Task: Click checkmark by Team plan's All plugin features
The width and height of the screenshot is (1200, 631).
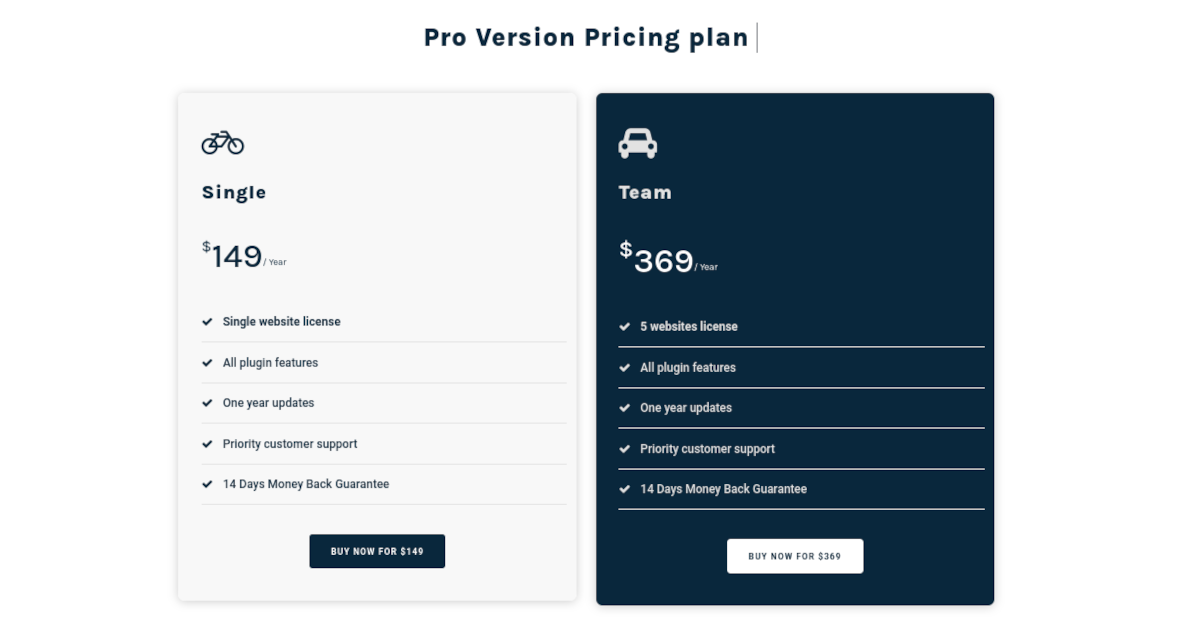Action: (625, 368)
